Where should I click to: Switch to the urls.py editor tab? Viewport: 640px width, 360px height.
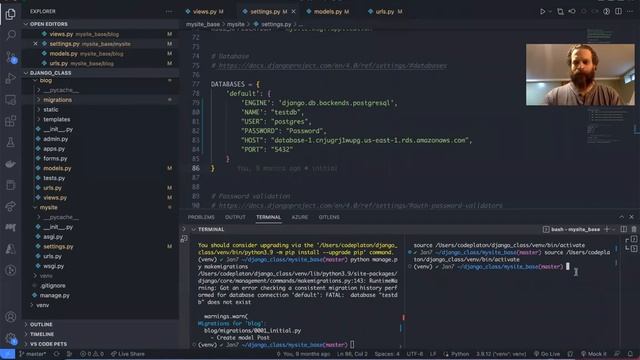tap(385, 11)
